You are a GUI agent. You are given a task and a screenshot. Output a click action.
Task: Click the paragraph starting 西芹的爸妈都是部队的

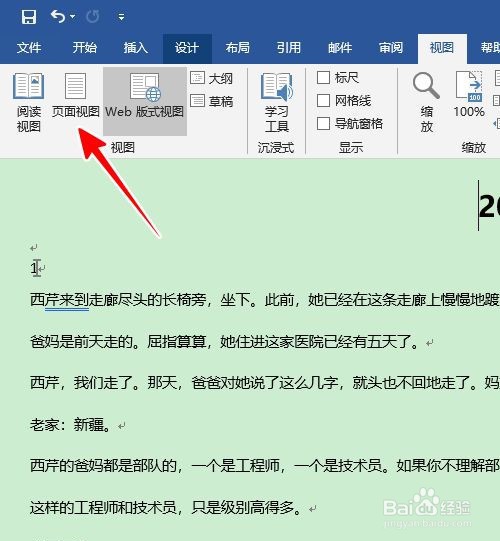pos(265,465)
